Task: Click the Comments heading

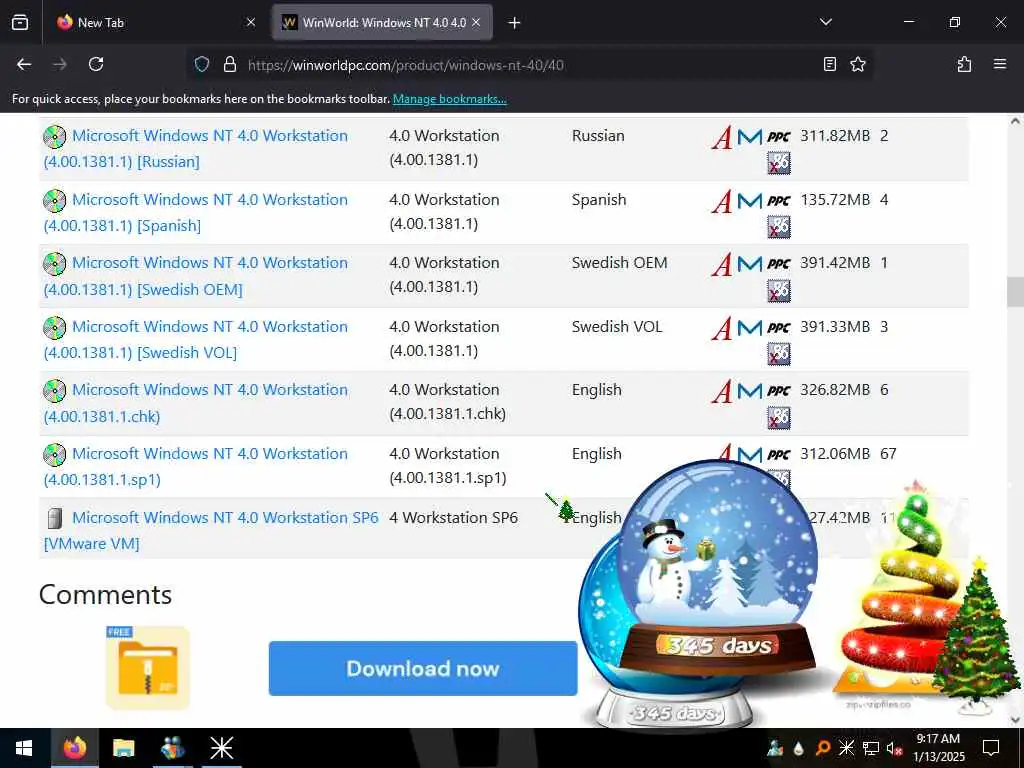Action: pyautogui.click(x=105, y=595)
